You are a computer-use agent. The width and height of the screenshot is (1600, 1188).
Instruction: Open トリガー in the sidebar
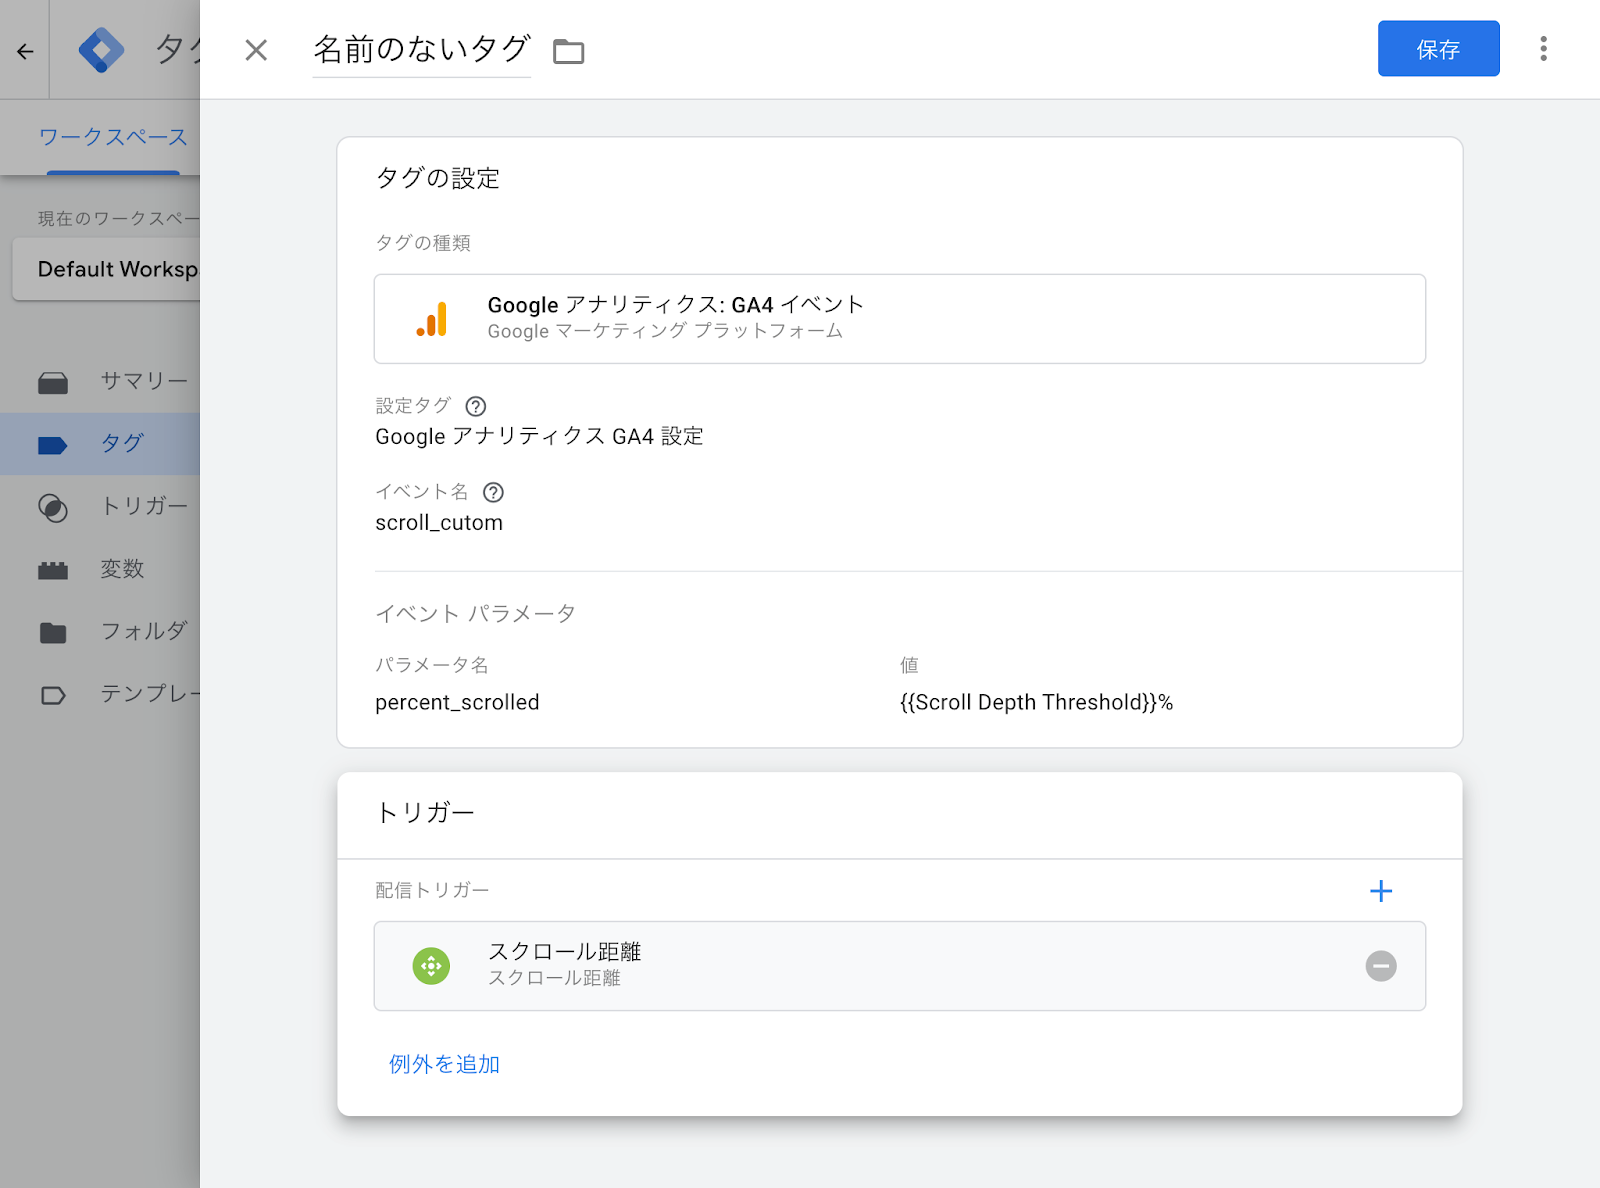(144, 506)
